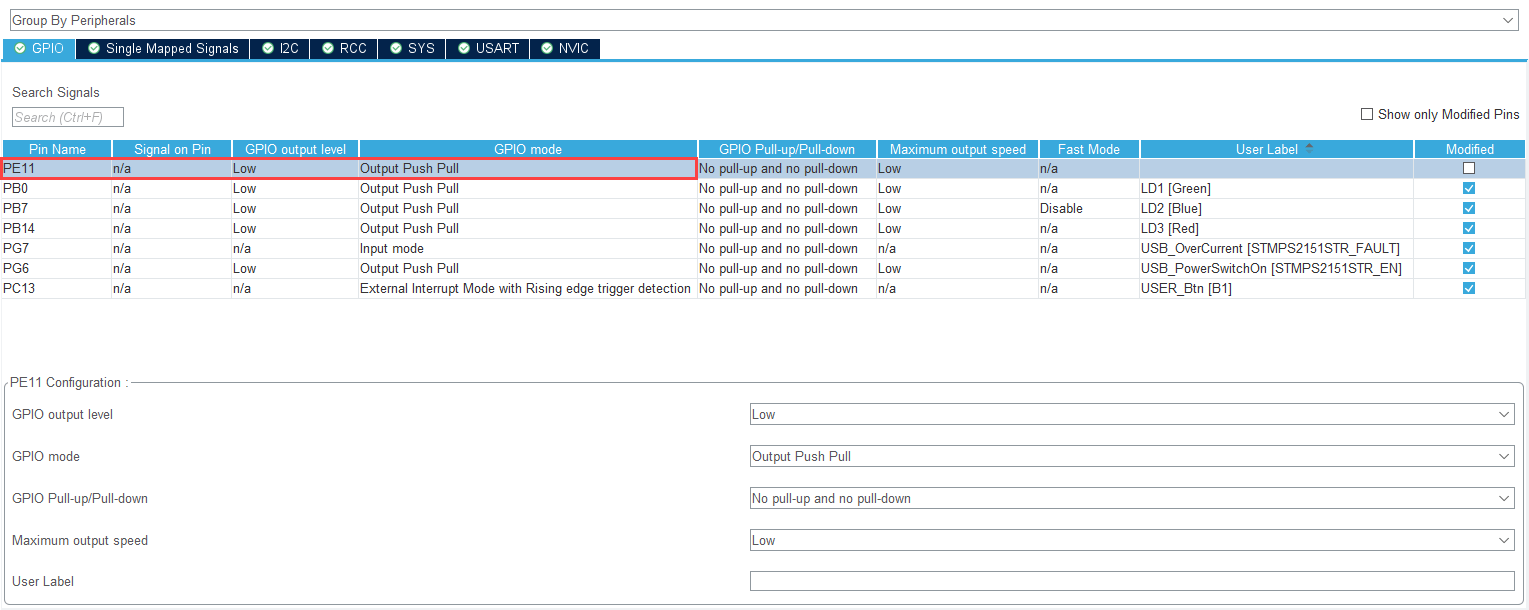Screen dimensions: 1529x610
Task: Open the Group By Peripherals dropdown
Action: click(x=764, y=20)
